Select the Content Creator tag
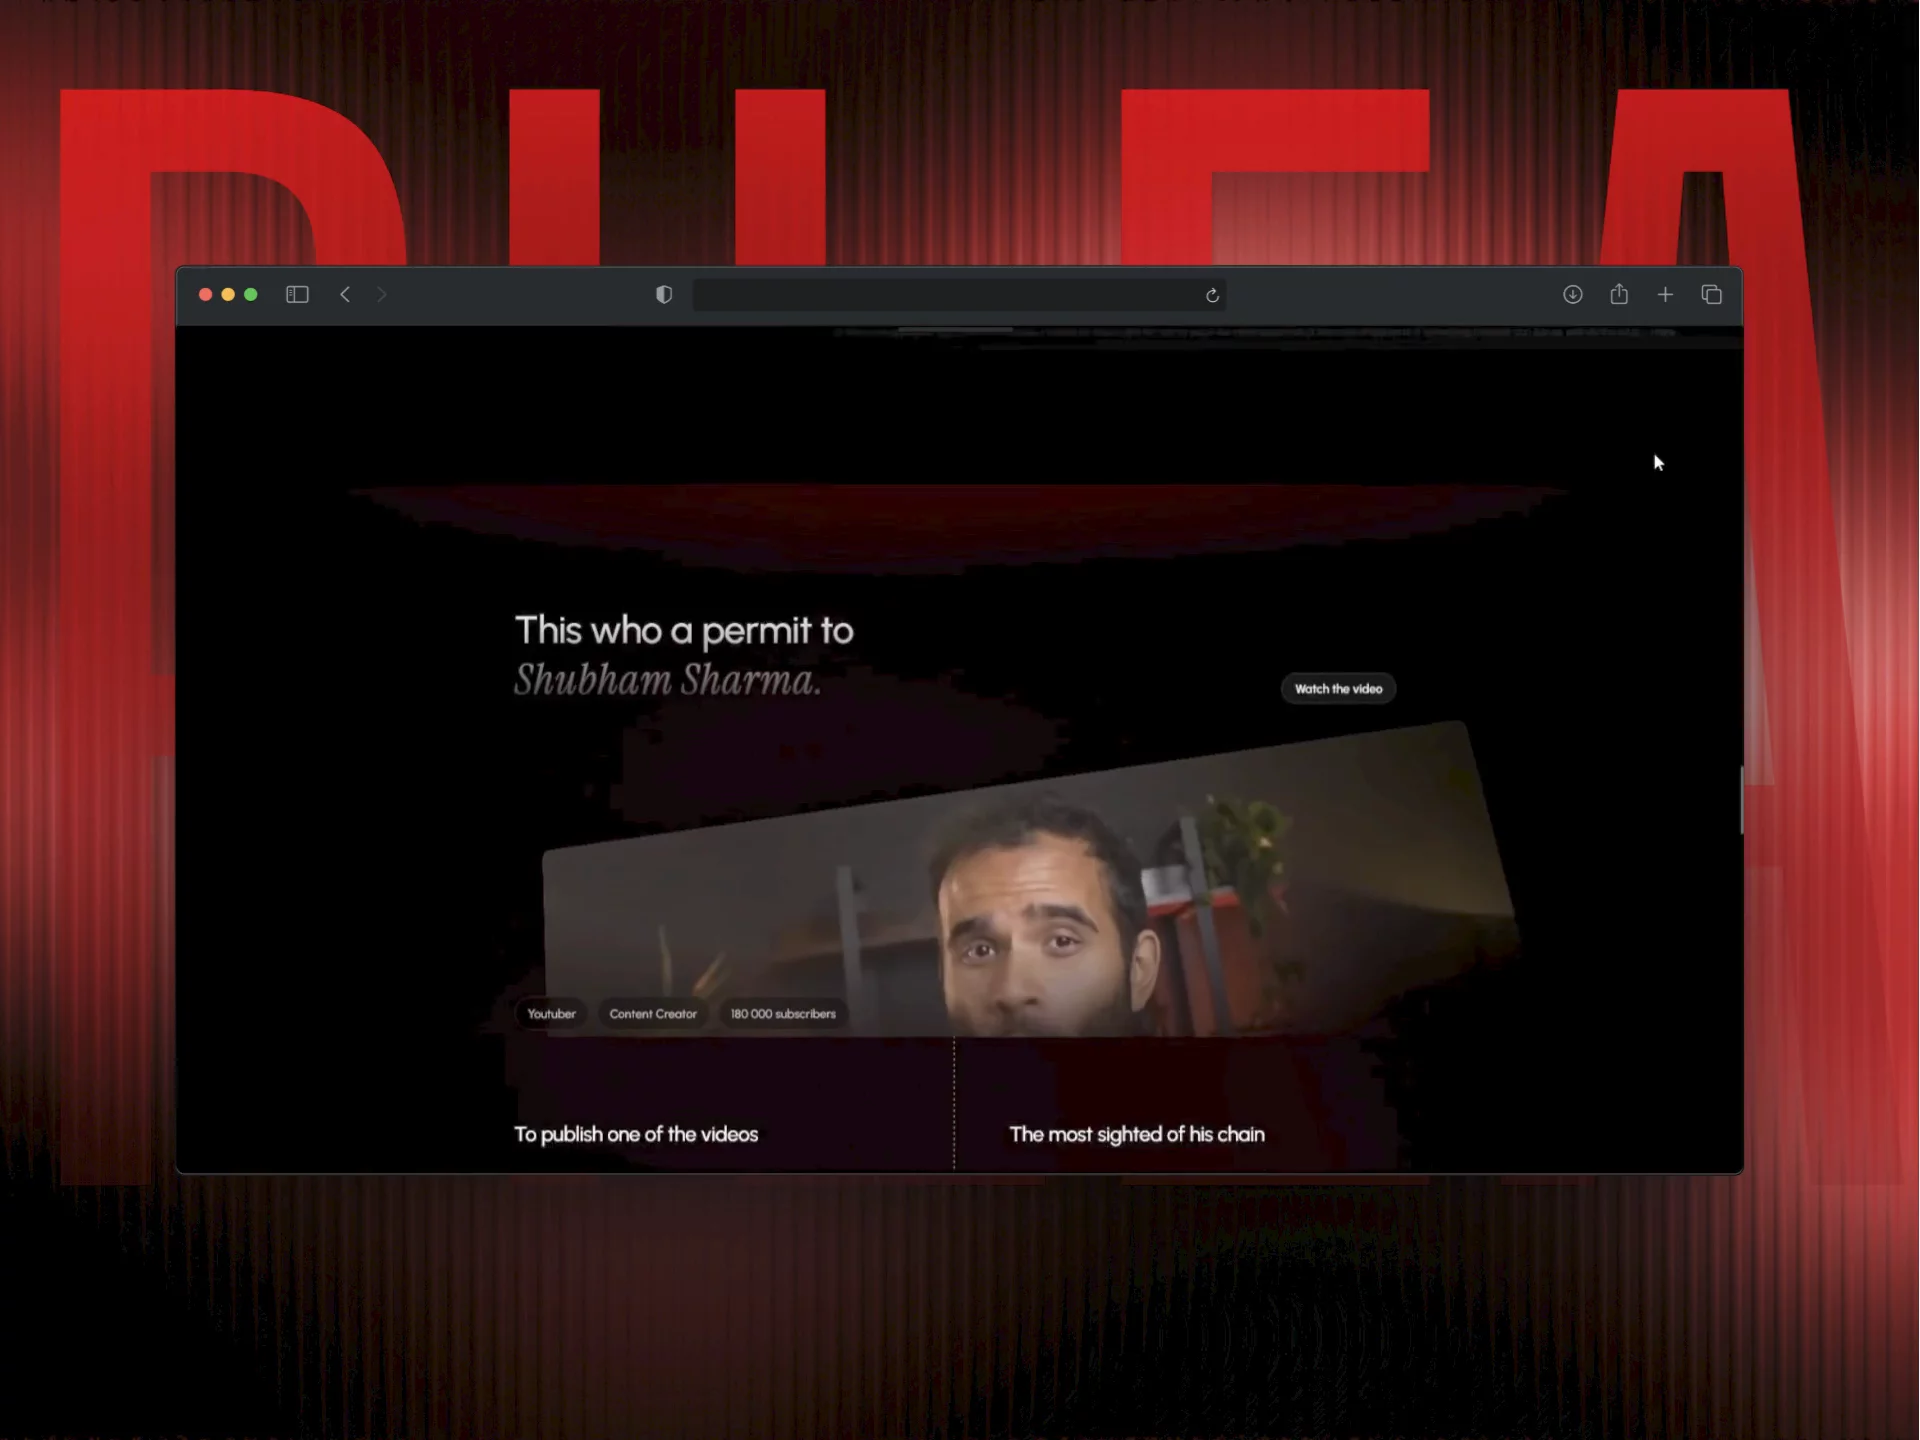The image size is (1920, 1440). 653,1013
